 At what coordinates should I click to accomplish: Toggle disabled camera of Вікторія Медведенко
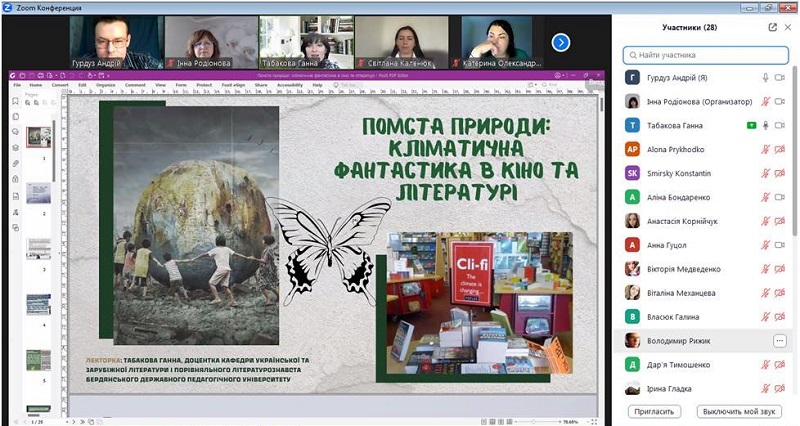[x=780, y=269]
